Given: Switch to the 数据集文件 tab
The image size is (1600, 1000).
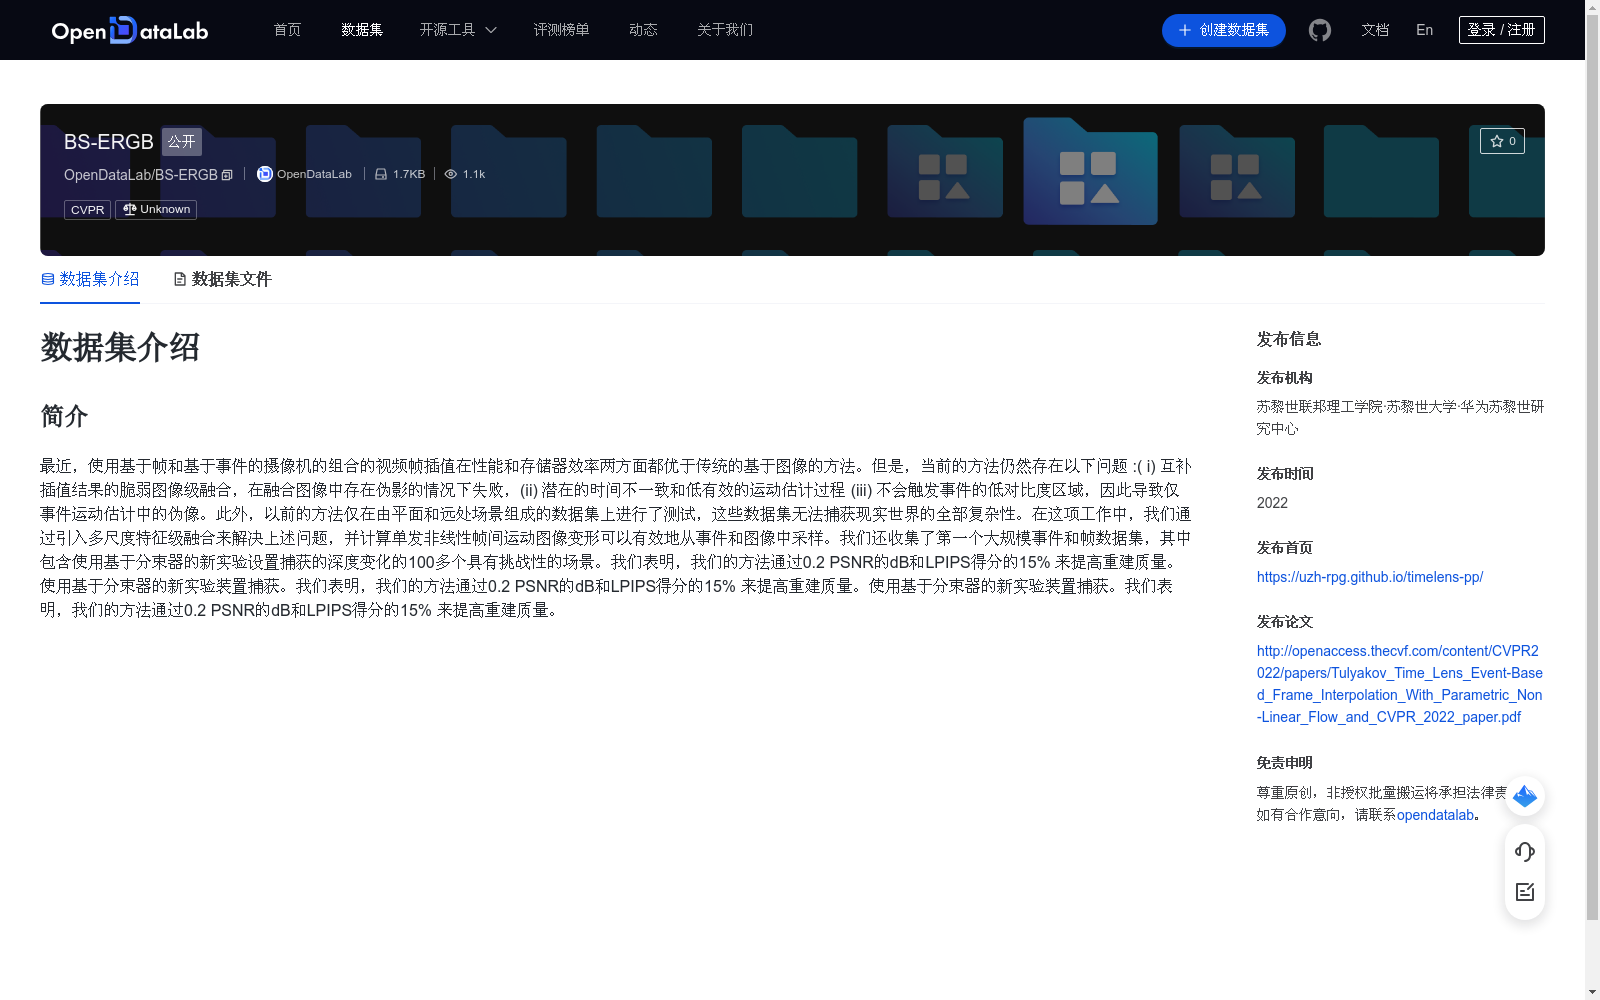Looking at the screenshot, I should 223,279.
